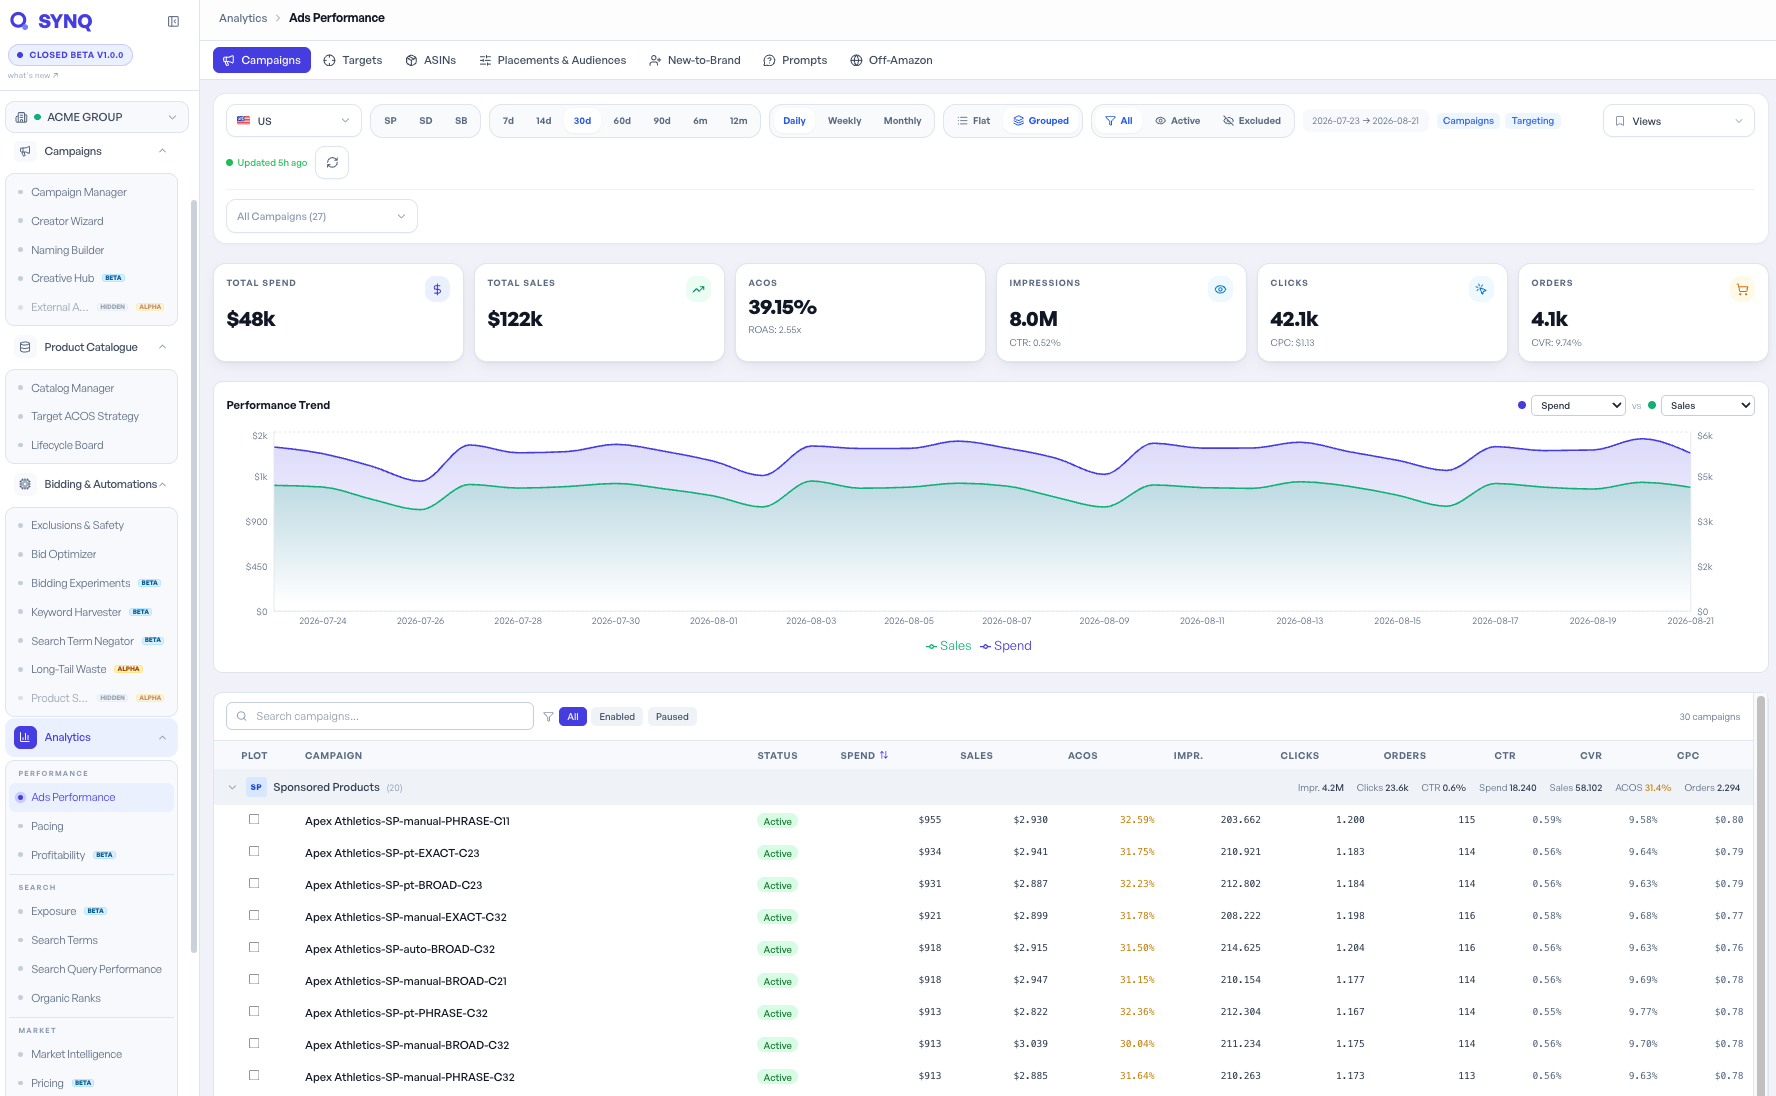Image resolution: width=1776 pixels, height=1096 pixels.
Task: Tick checkbox for Apex Athletics-SP-manual-BROAD-C21
Action: point(254,979)
